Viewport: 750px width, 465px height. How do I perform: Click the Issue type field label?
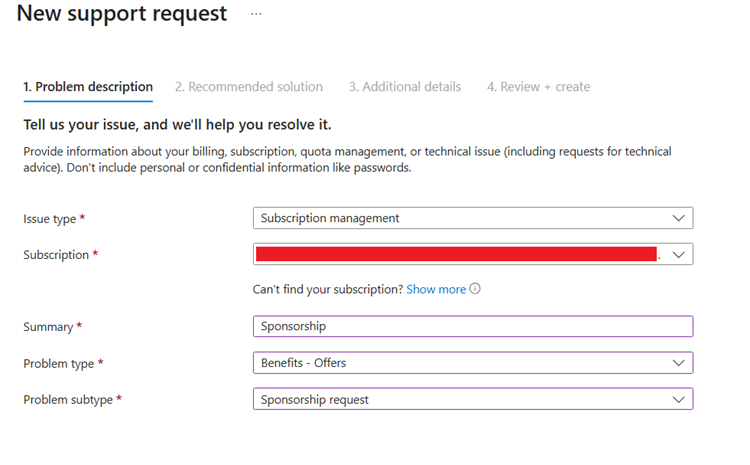point(52,218)
